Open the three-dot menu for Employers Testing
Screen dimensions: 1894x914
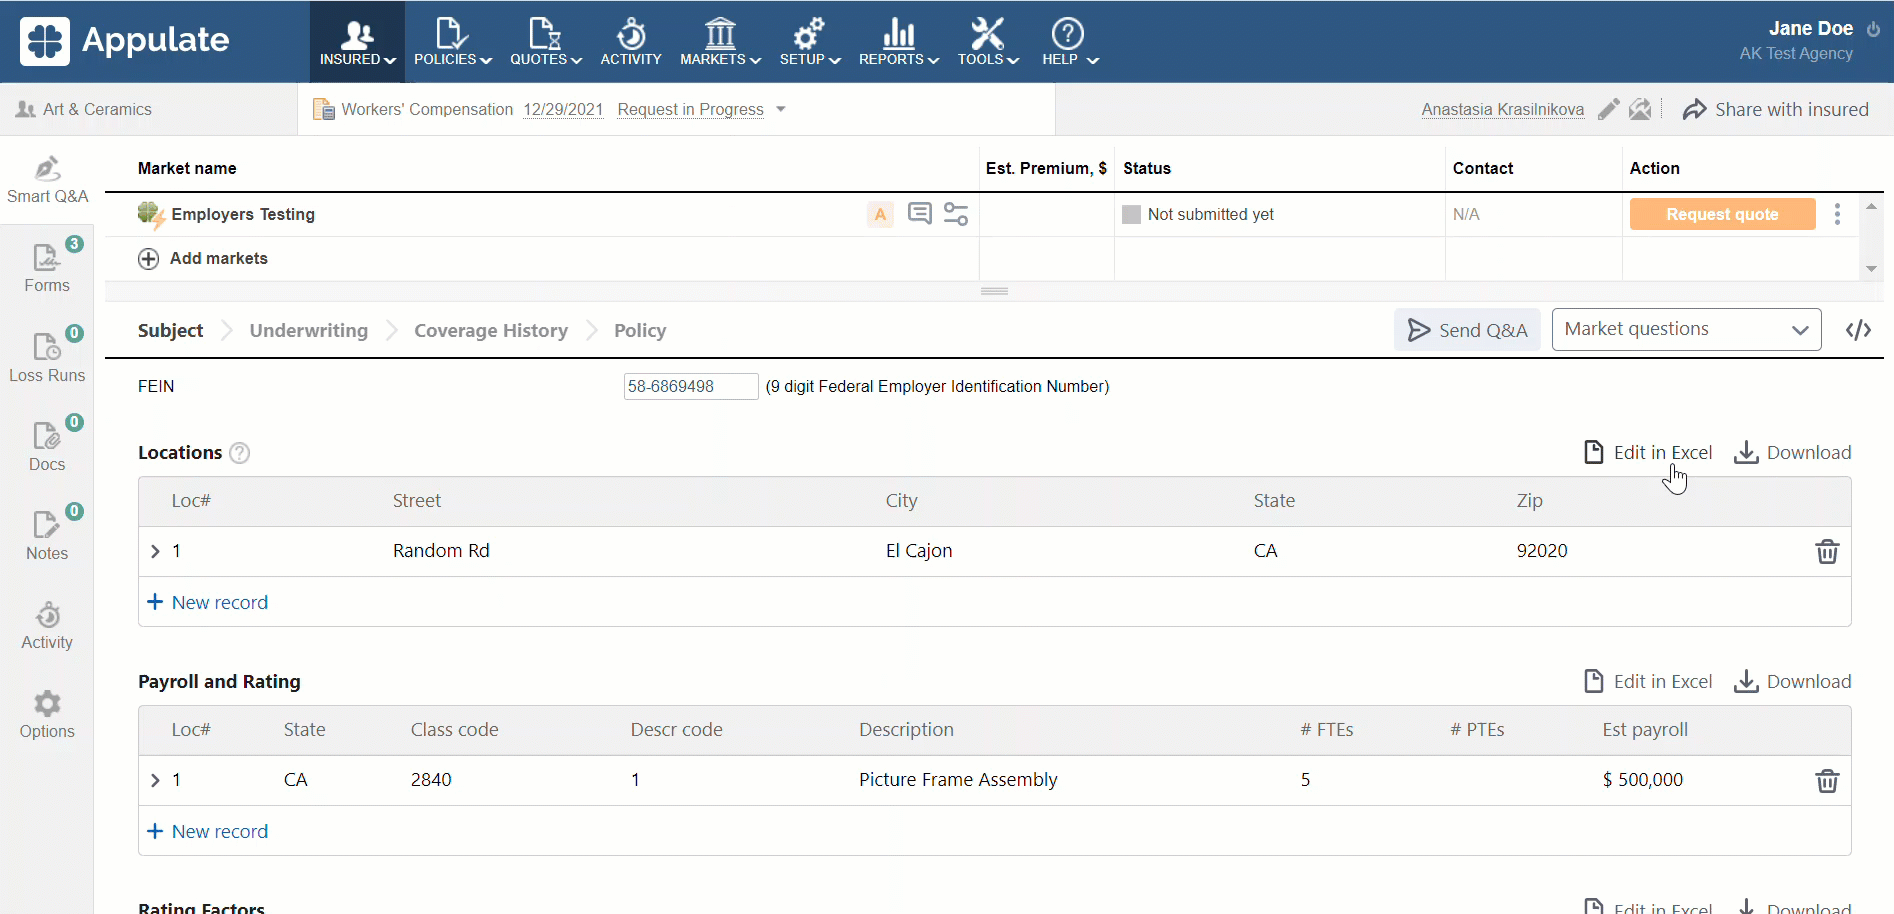(x=1837, y=214)
